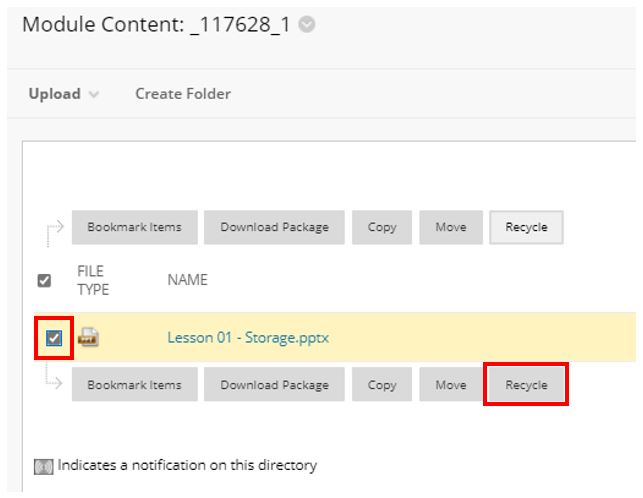643x498 pixels.
Task: Click the top action row arrow icon
Action: point(54,233)
